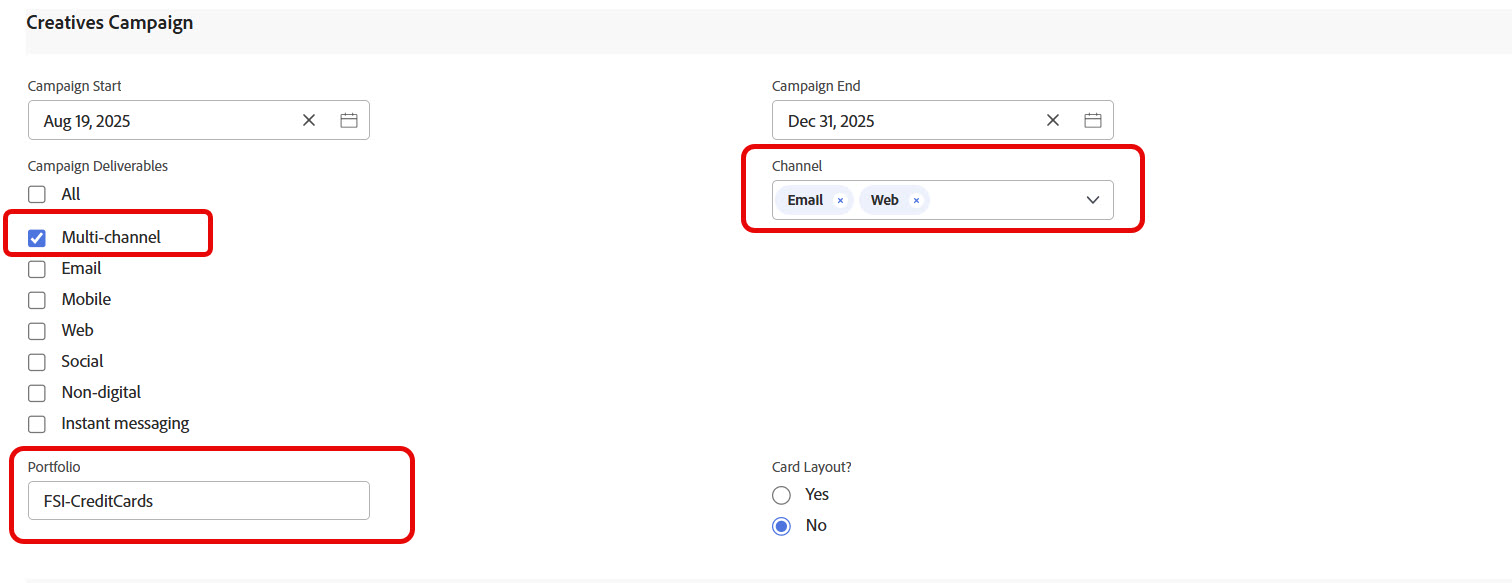Image resolution: width=1512 pixels, height=583 pixels.
Task: Click the Creatives Campaign section heading
Action: pyautogui.click(x=110, y=22)
